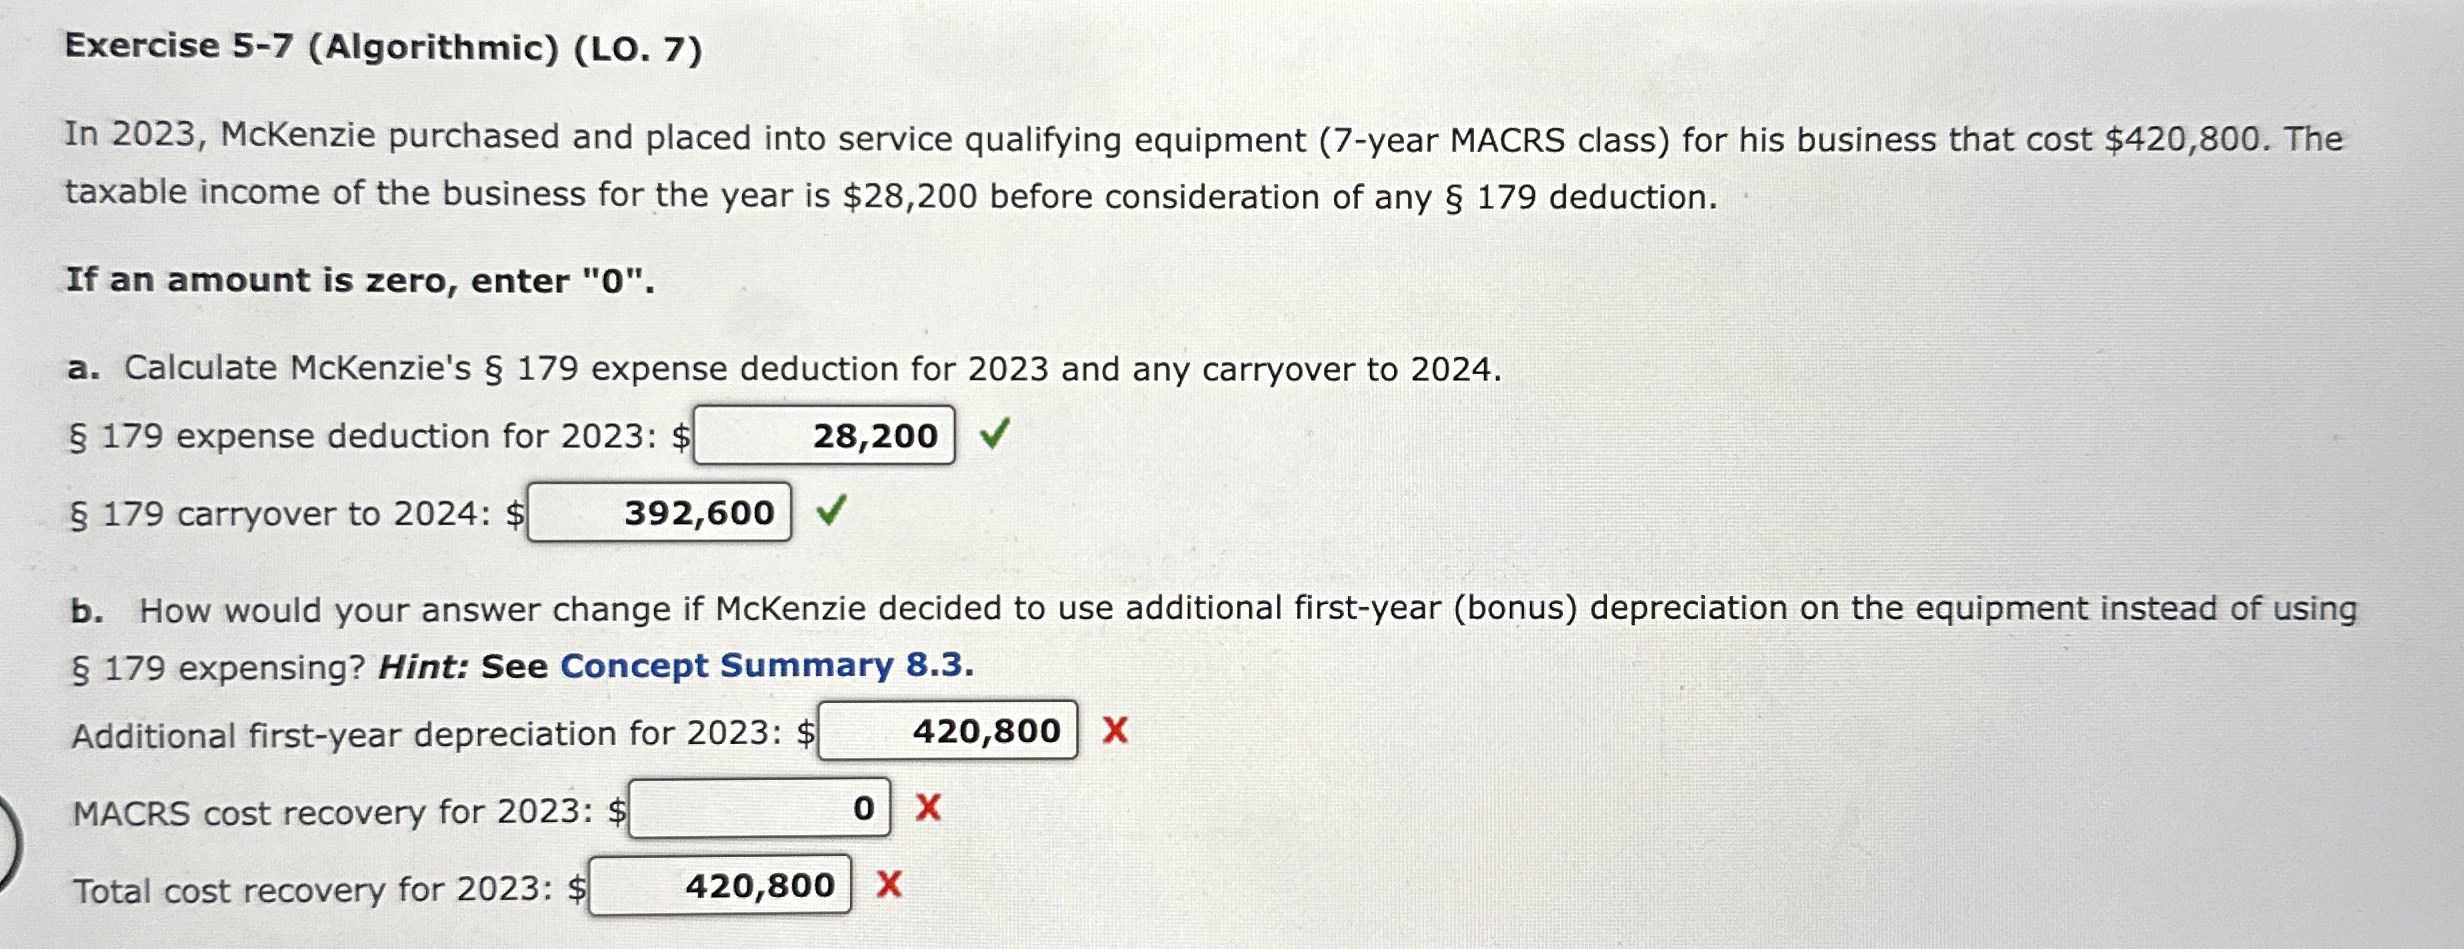Select the zero value in the MACRS box
The width and height of the screenshot is (2464, 949).
tap(862, 808)
